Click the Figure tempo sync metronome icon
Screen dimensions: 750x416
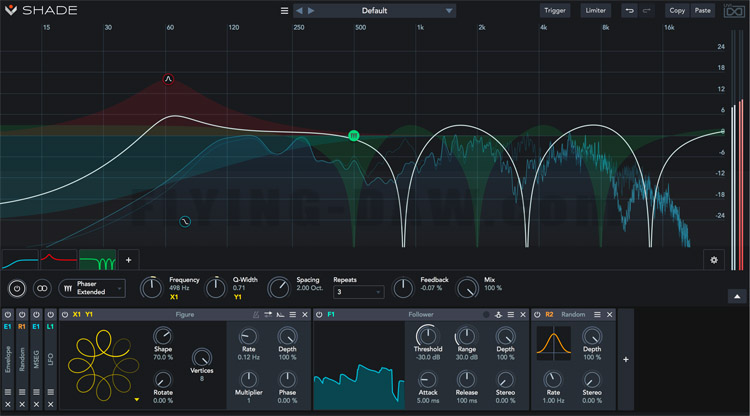(x=256, y=315)
